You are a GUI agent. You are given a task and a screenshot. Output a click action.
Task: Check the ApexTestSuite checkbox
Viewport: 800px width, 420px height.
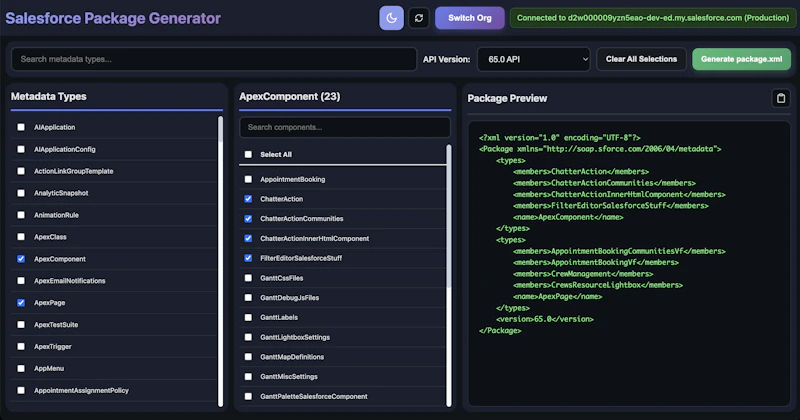[x=21, y=325]
